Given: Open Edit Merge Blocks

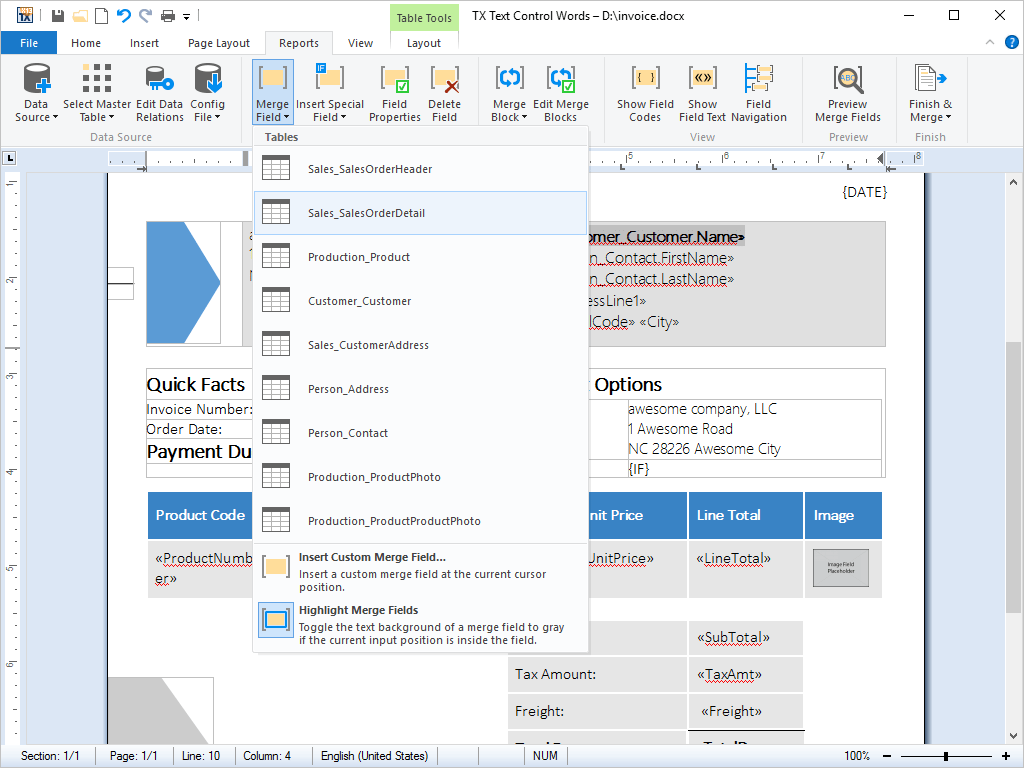Looking at the screenshot, I should pyautogui.click(x=561, y=92).
